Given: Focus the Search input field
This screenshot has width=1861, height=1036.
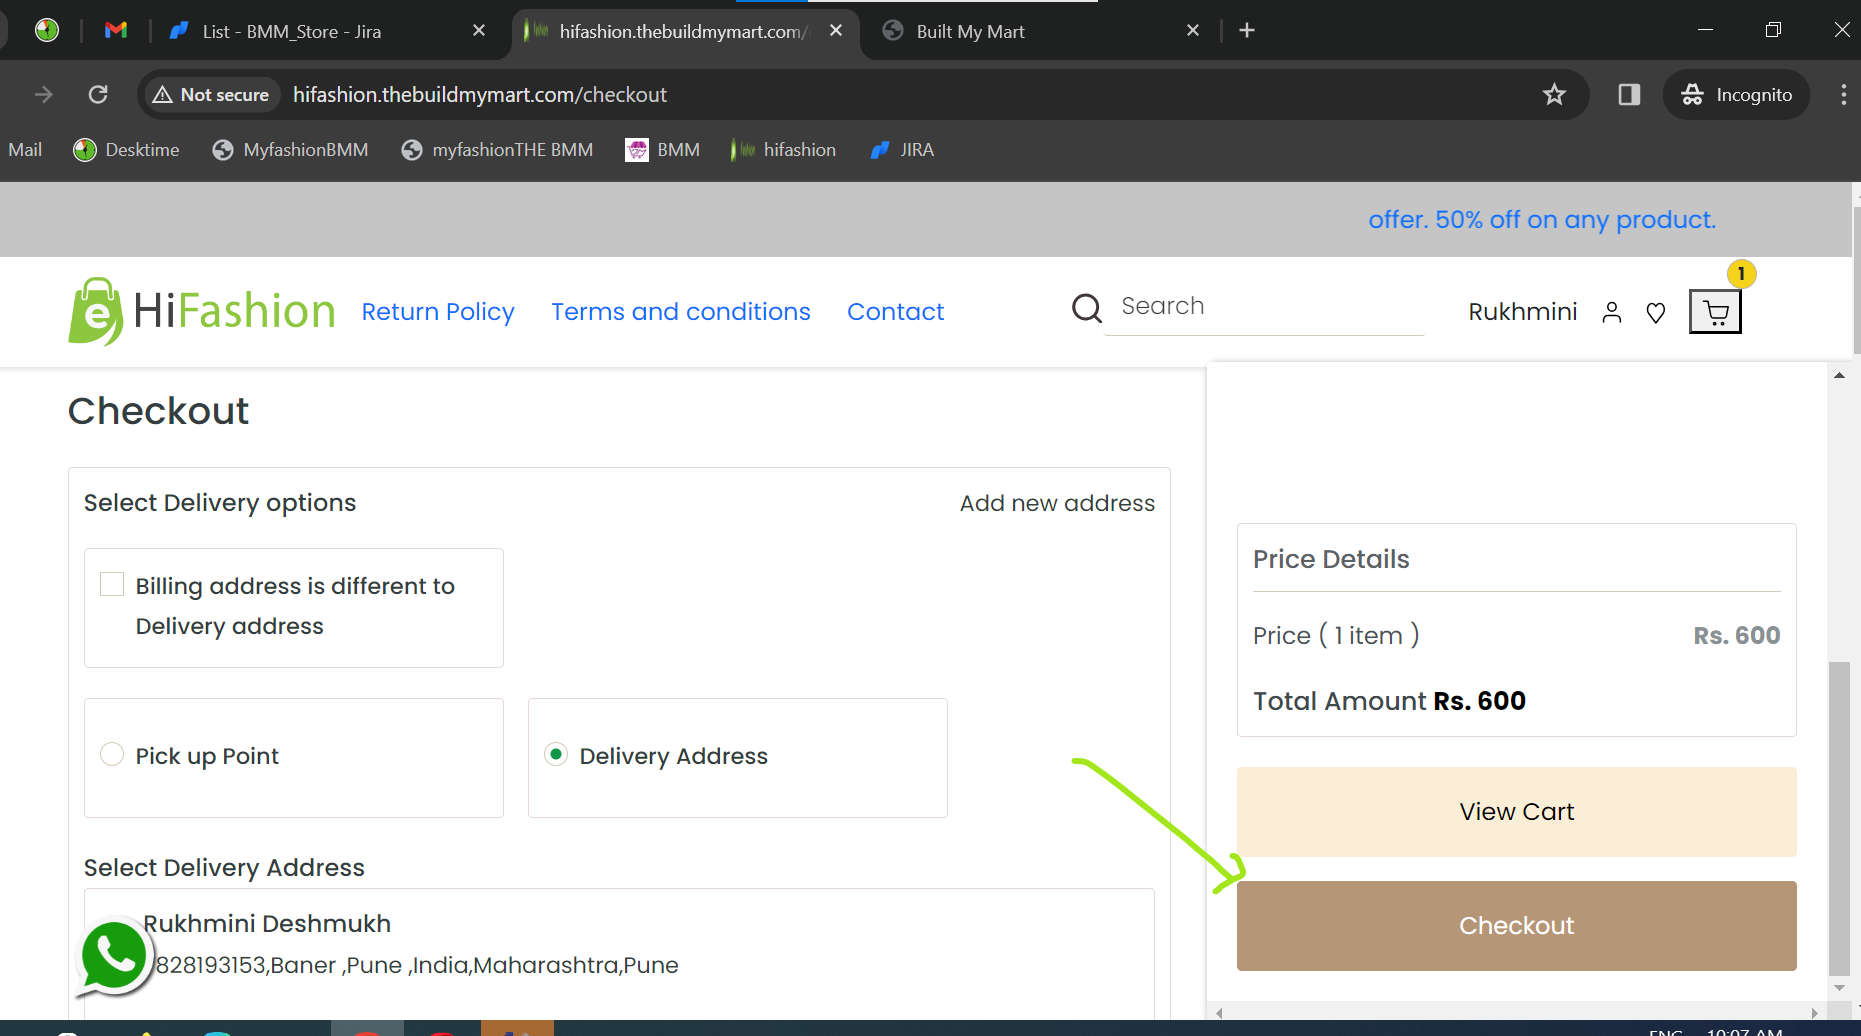Looking at the screenshot, I should click(1265, 307).
